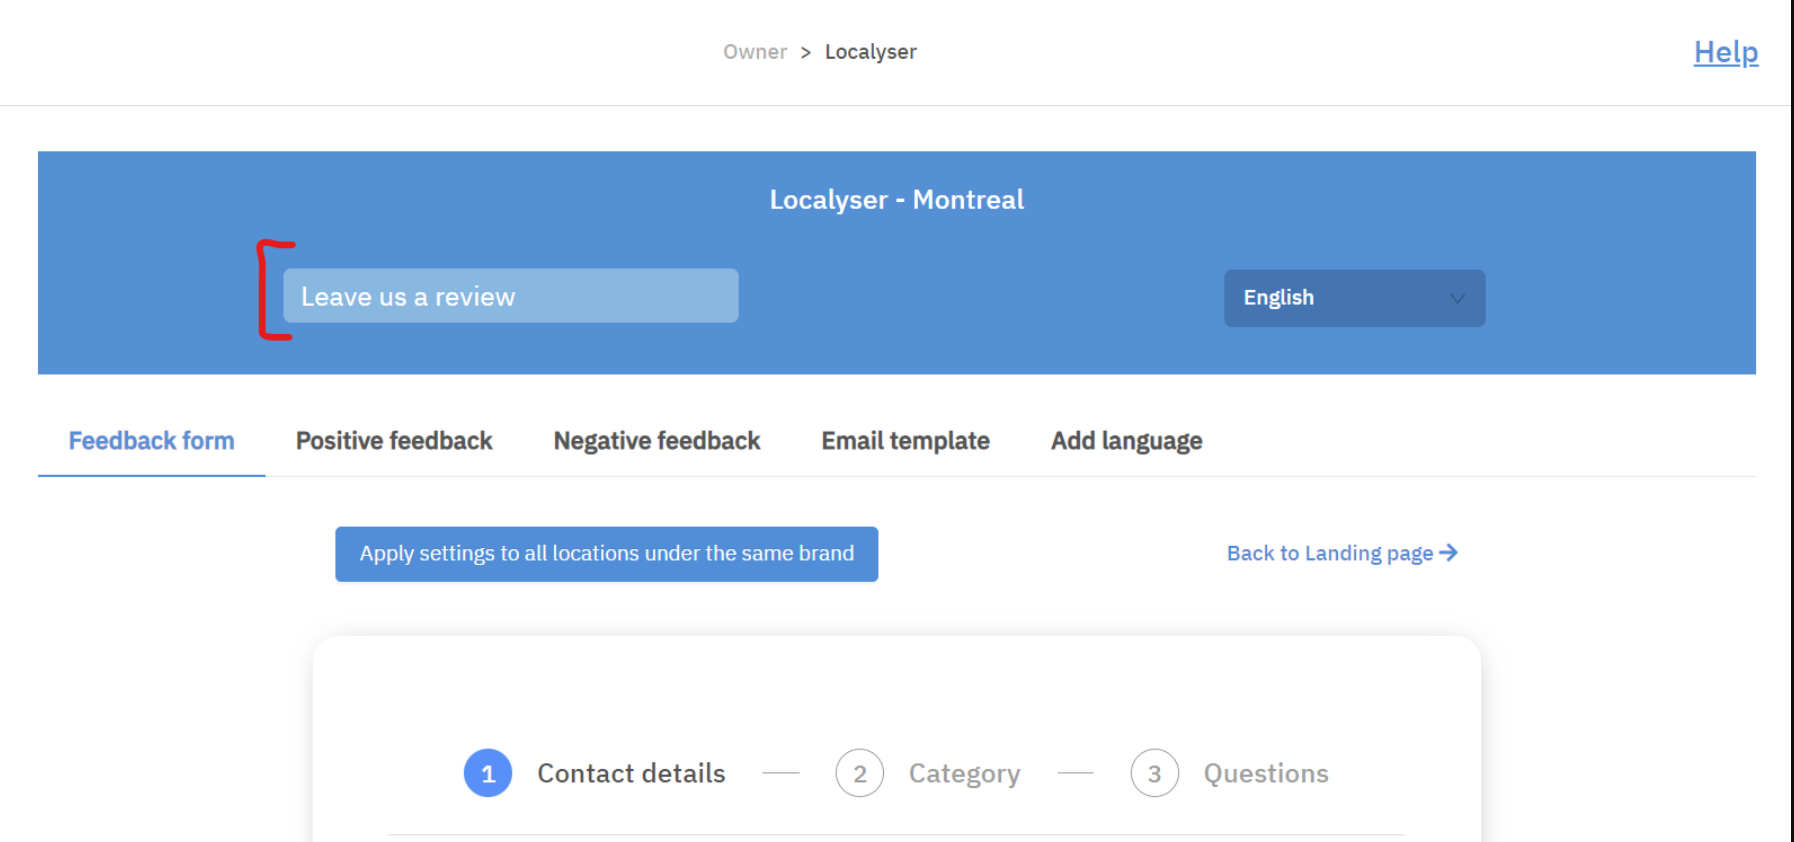The image size is (1794, 842).
Task: Click the Contact details step label
Action: (631, 773)
